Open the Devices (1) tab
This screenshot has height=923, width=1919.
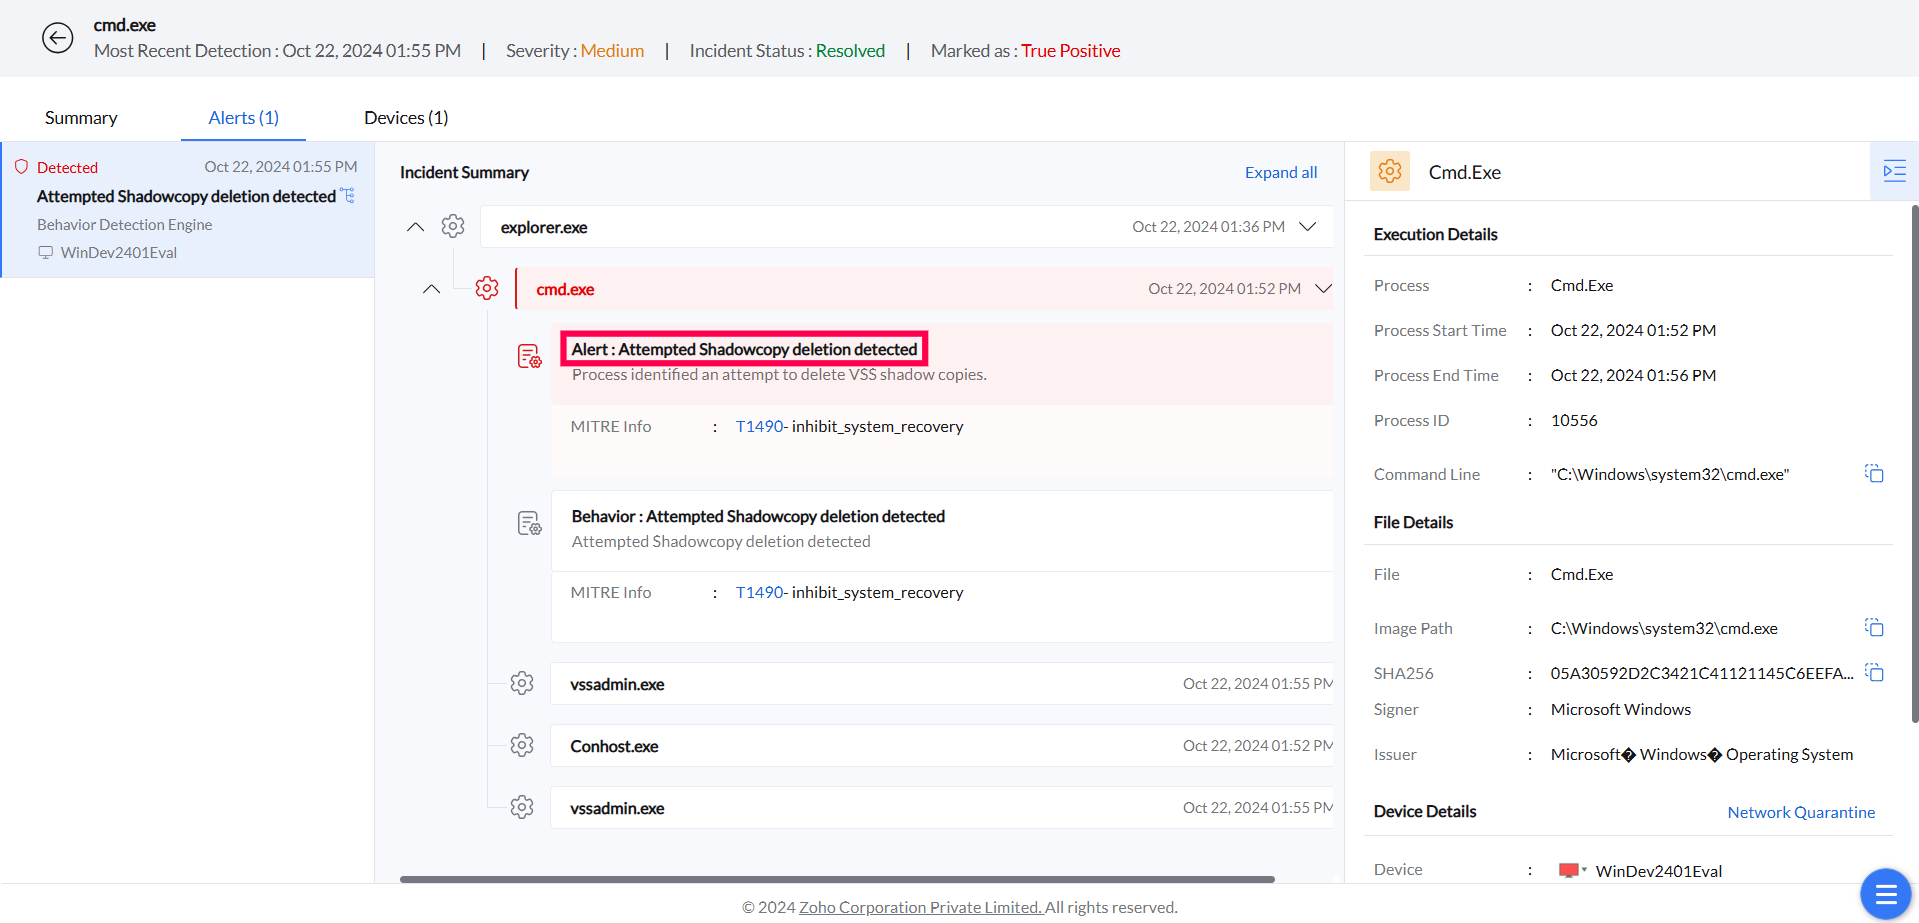pyautogui.click(x=405, y=117)
